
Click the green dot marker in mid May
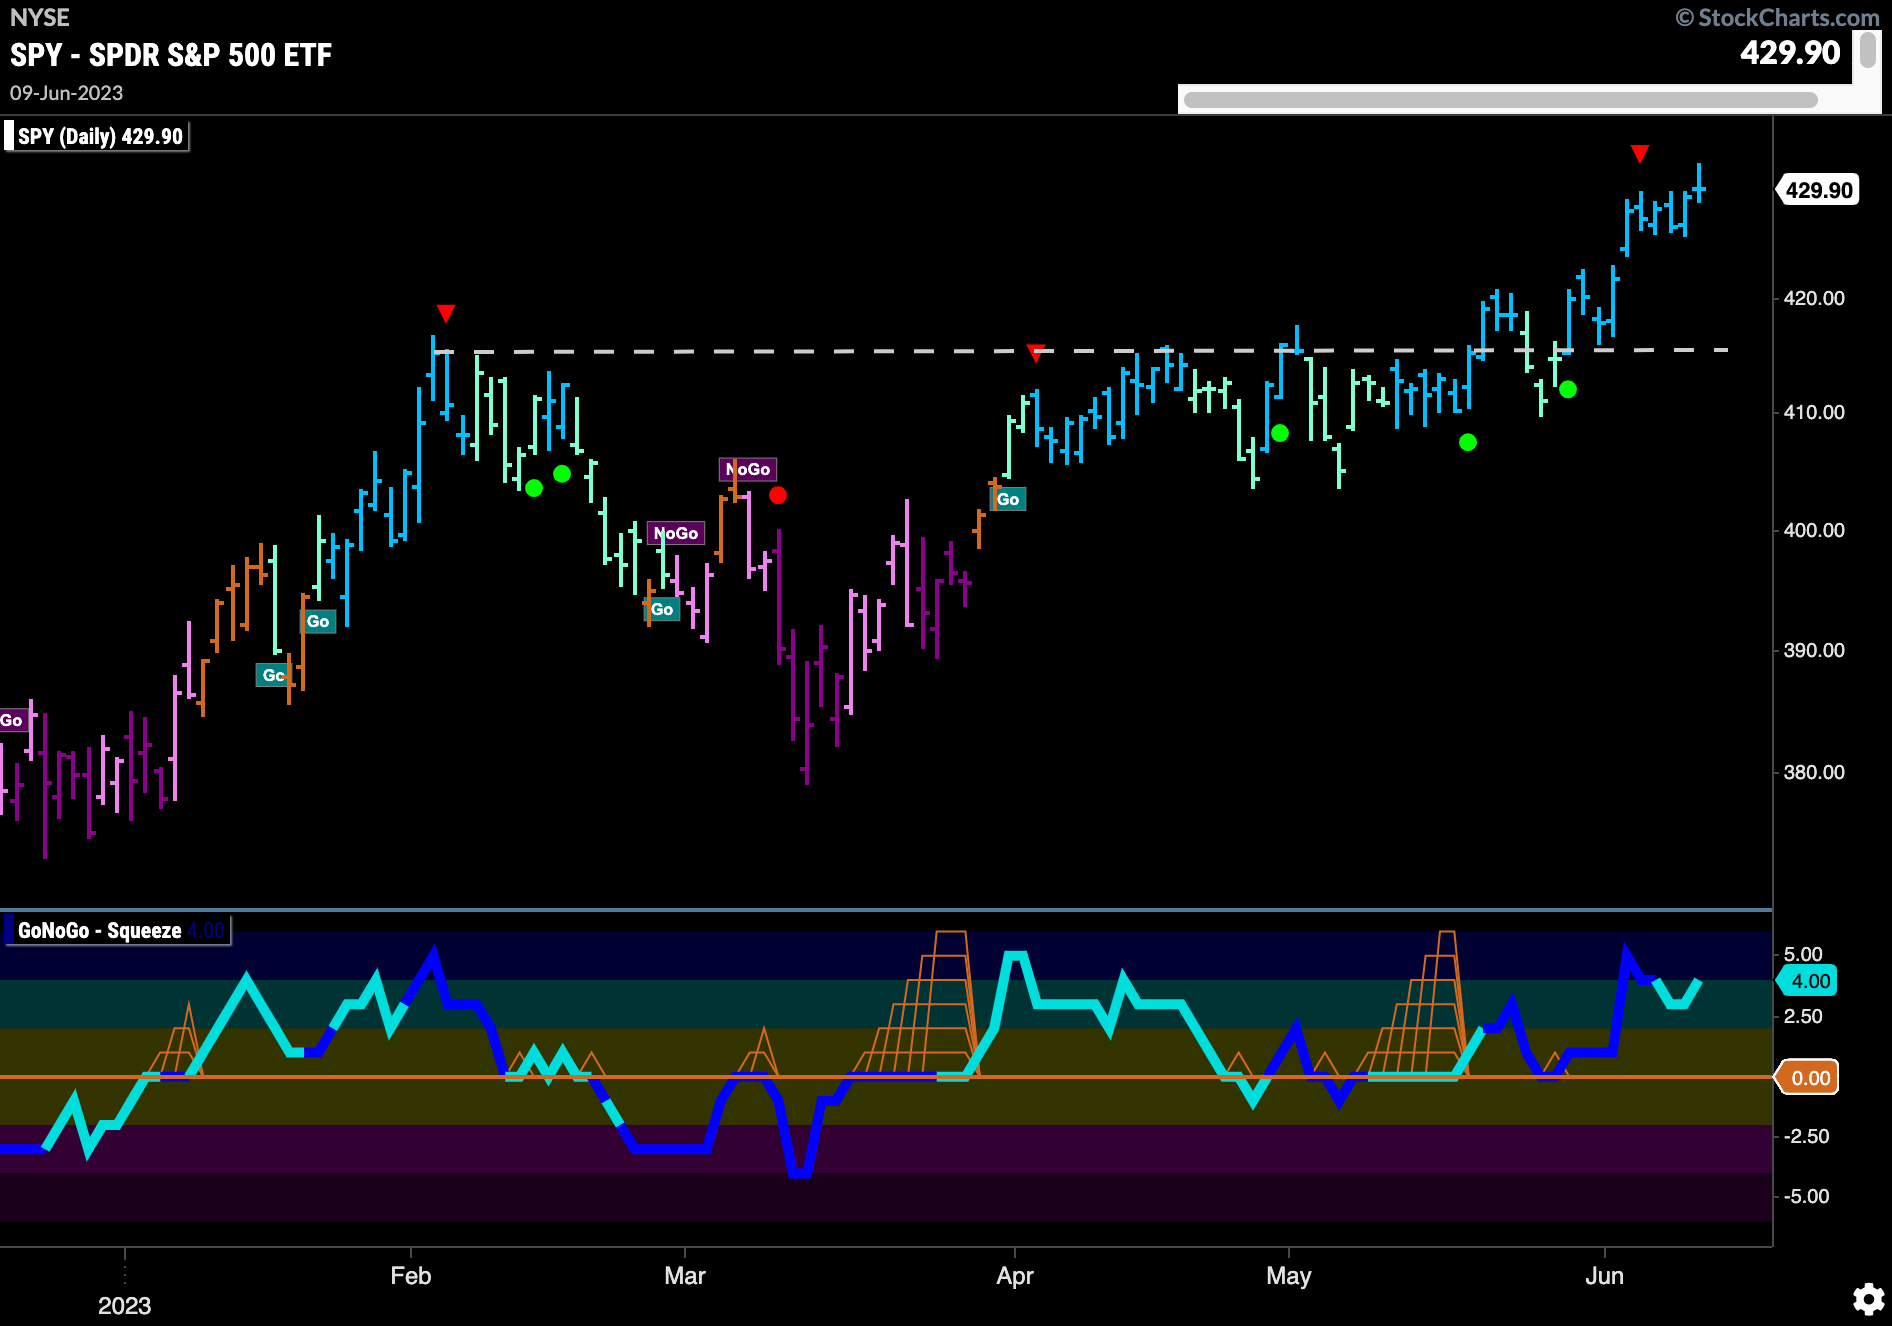pos(1468,442)
